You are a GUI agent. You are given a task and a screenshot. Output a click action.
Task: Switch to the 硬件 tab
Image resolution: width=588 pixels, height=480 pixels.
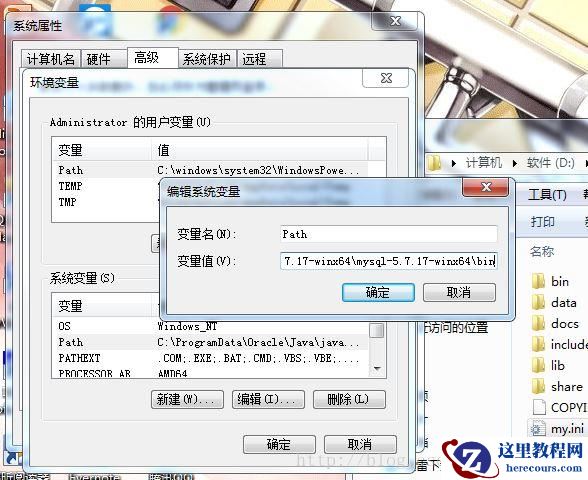[104, 59]
